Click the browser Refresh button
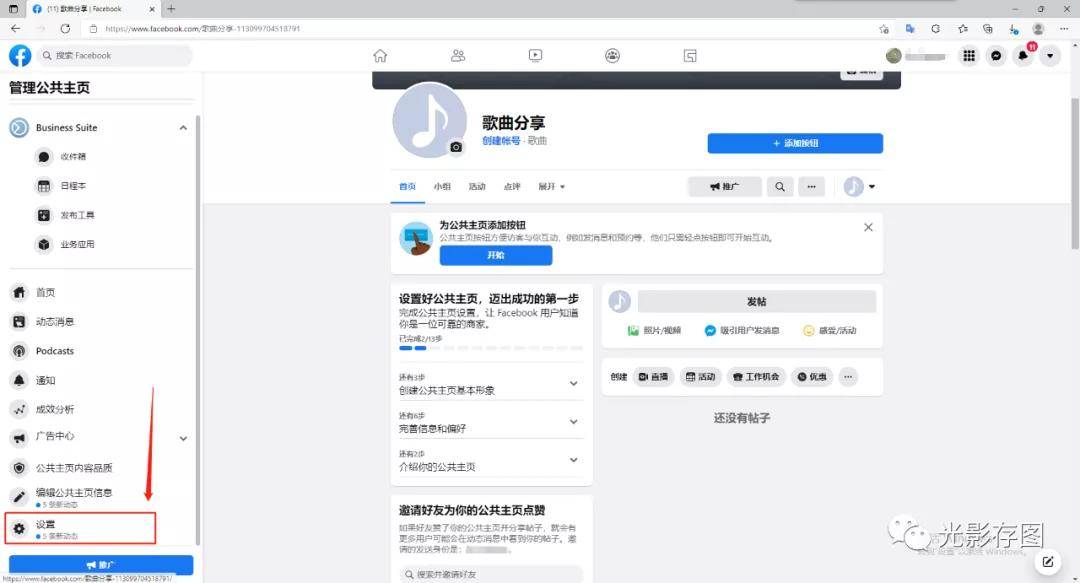This screenshot has width=1080, height=583. pyautogui.click(x=65, y=28)
